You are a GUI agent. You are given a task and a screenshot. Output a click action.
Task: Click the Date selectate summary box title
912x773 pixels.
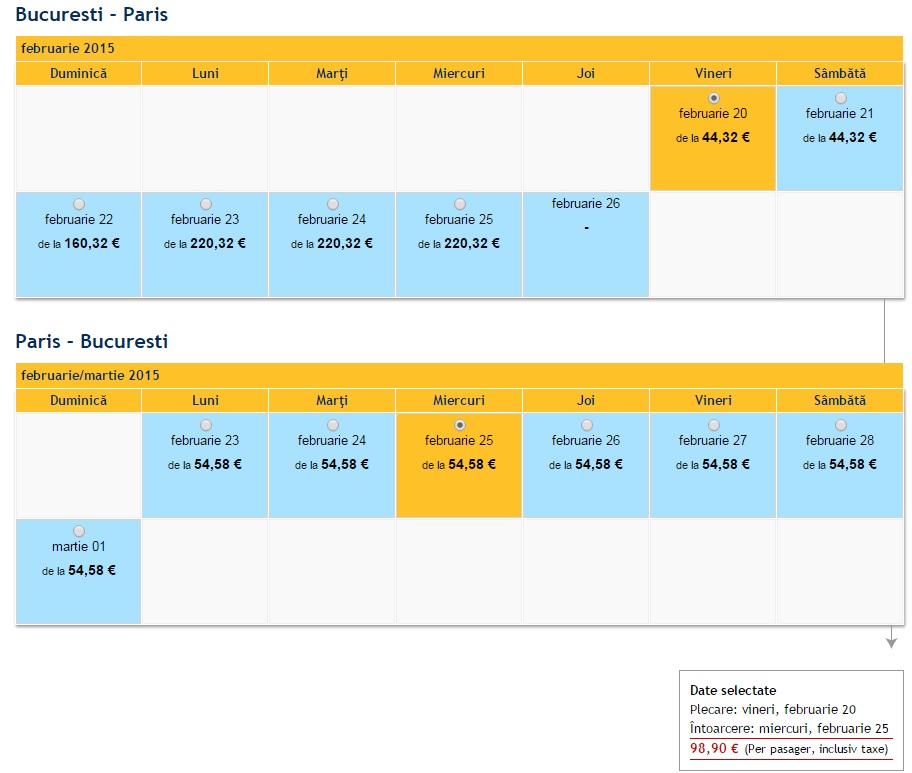click(732, 690)
